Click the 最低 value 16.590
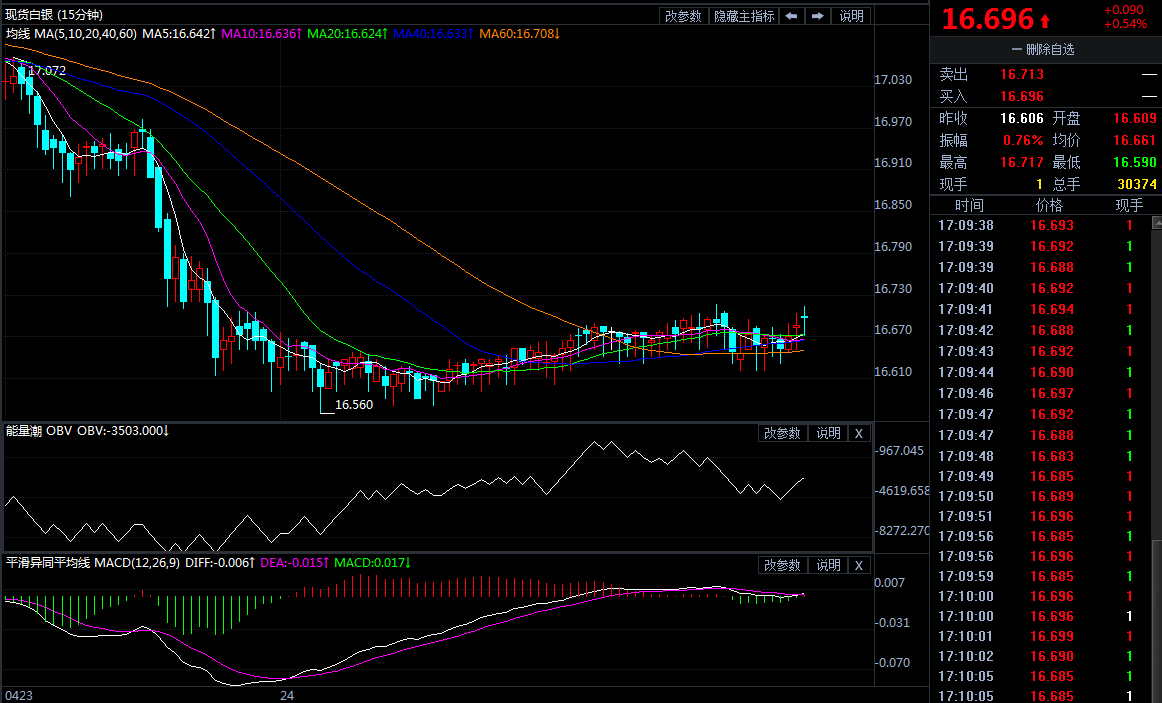 [x=1135, y=162]
